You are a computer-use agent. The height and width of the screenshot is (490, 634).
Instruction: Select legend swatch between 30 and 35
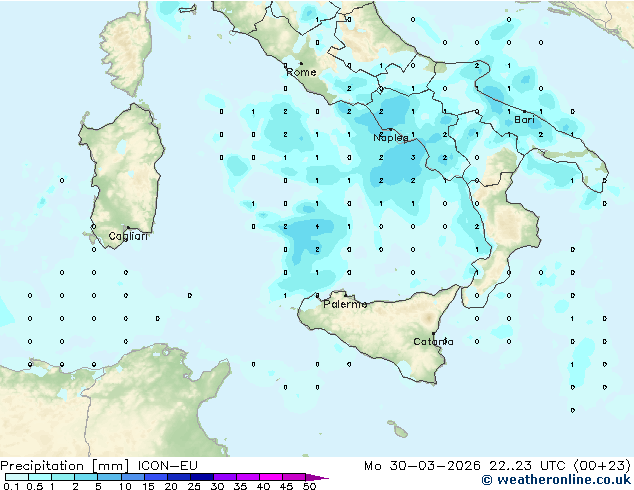[x=224, y=477]
